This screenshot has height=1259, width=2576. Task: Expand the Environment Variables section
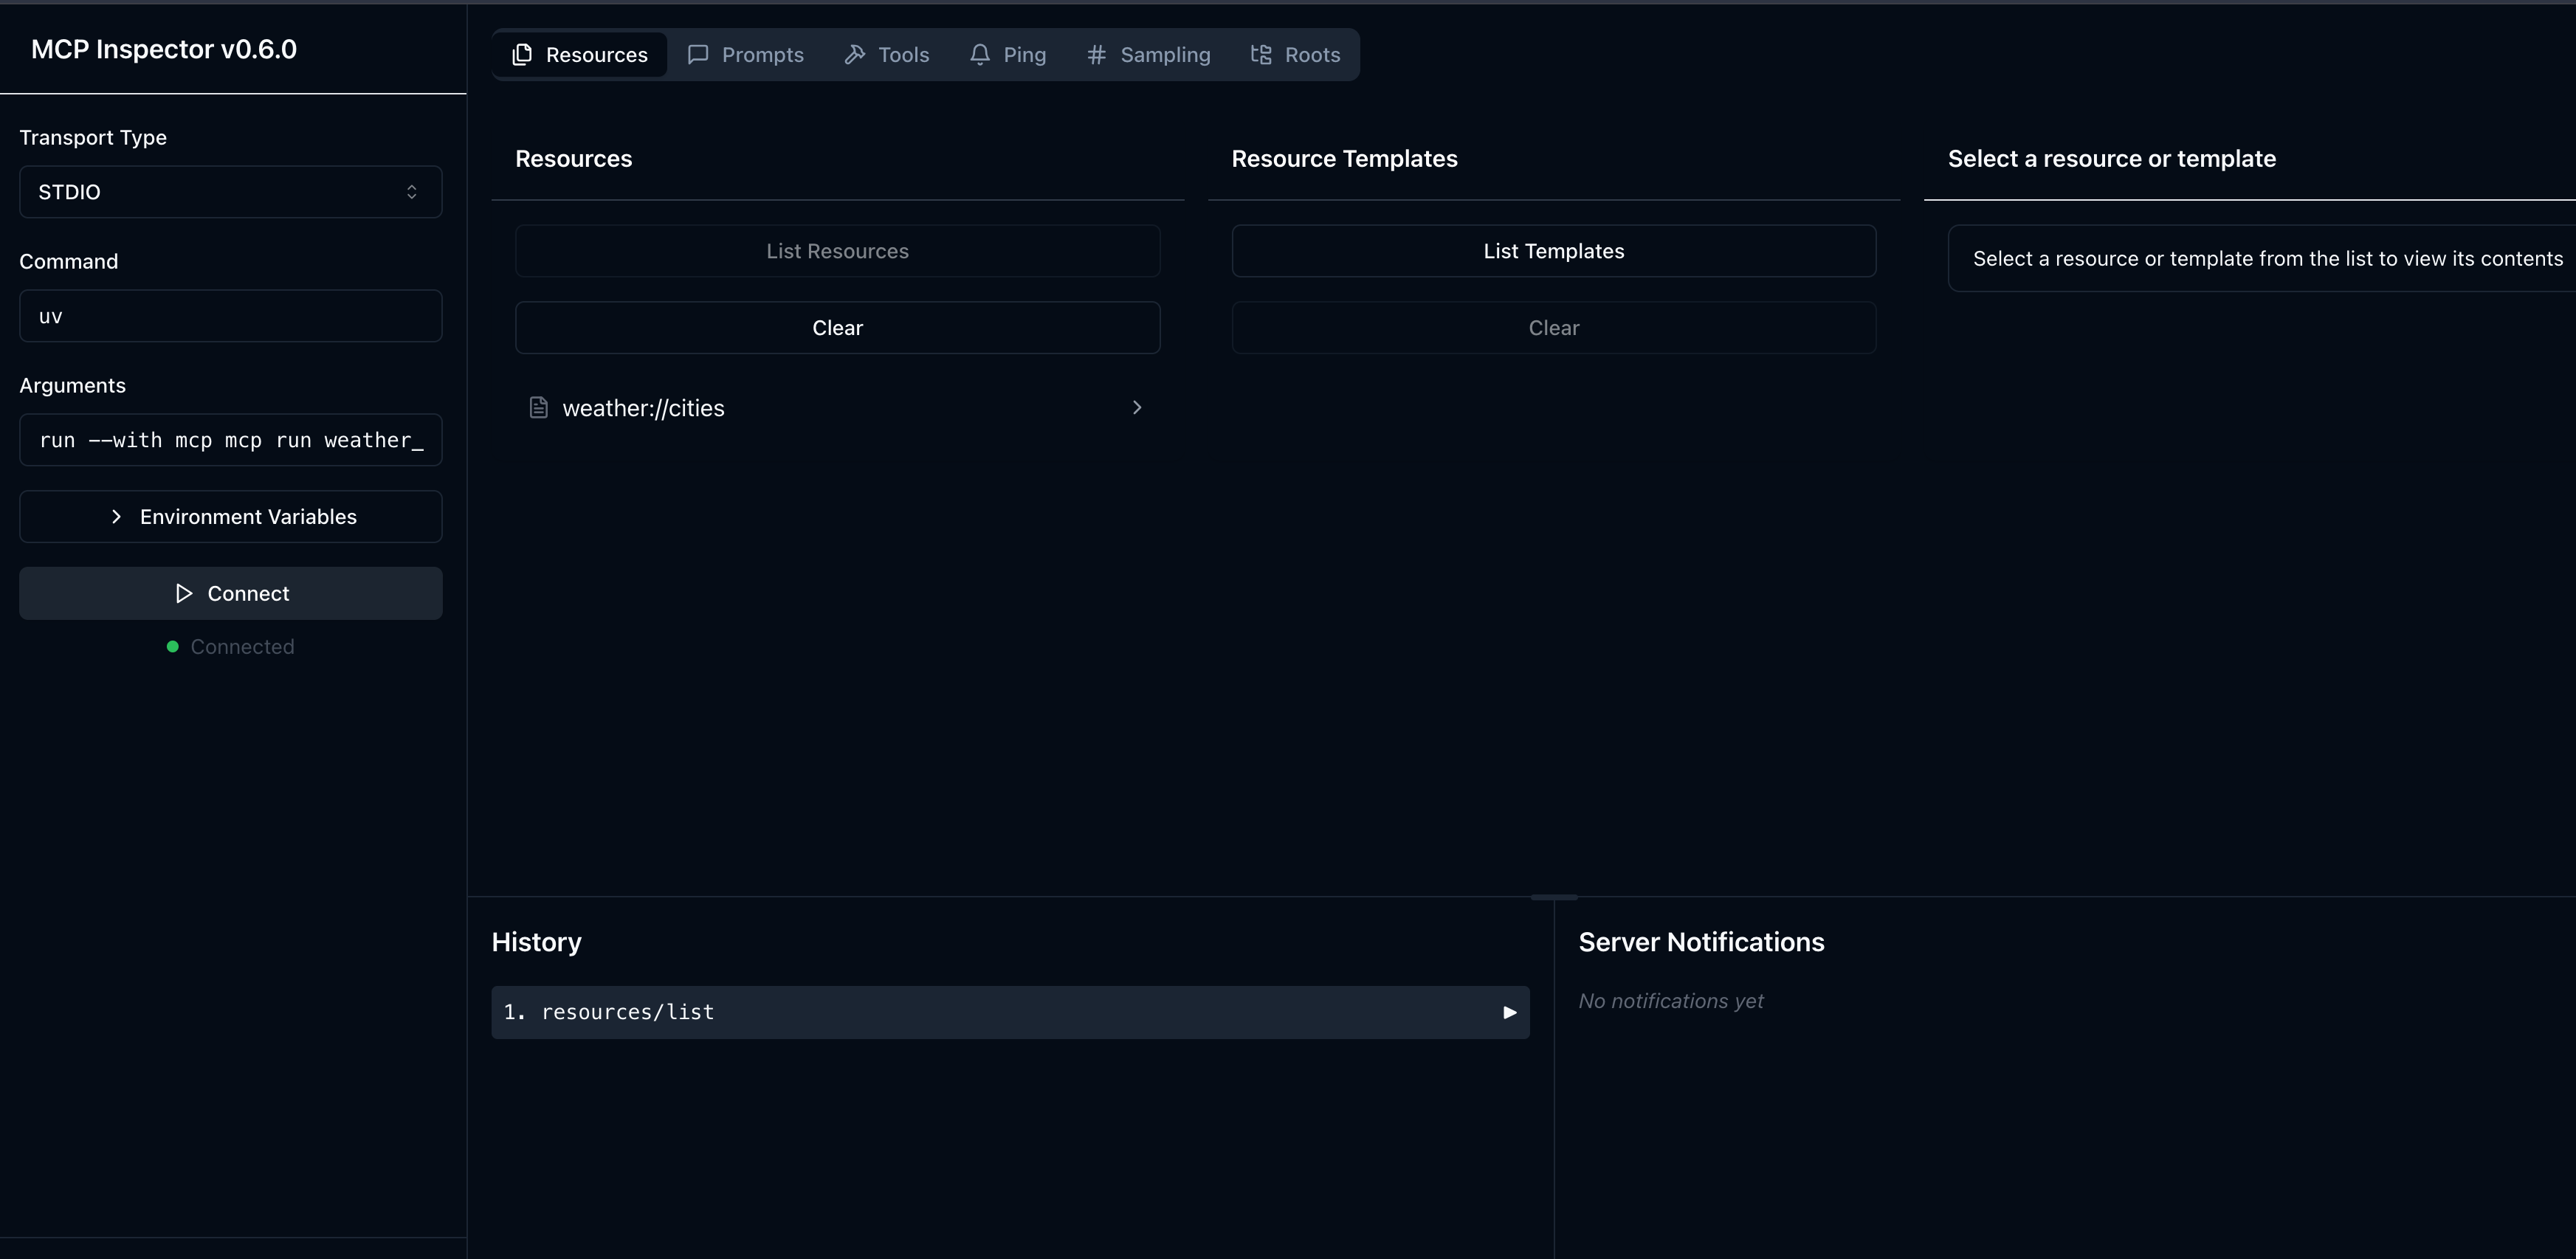click(x=231, y=517)
